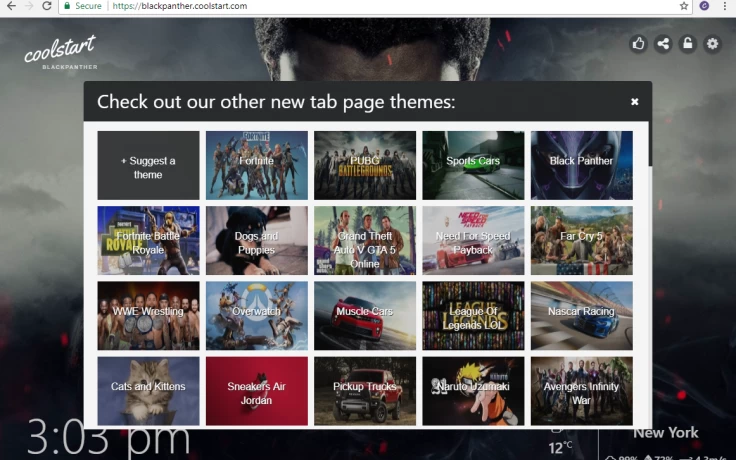
Task: Open the Fortnite Battle Royale theme
Action: pos(148,240)
